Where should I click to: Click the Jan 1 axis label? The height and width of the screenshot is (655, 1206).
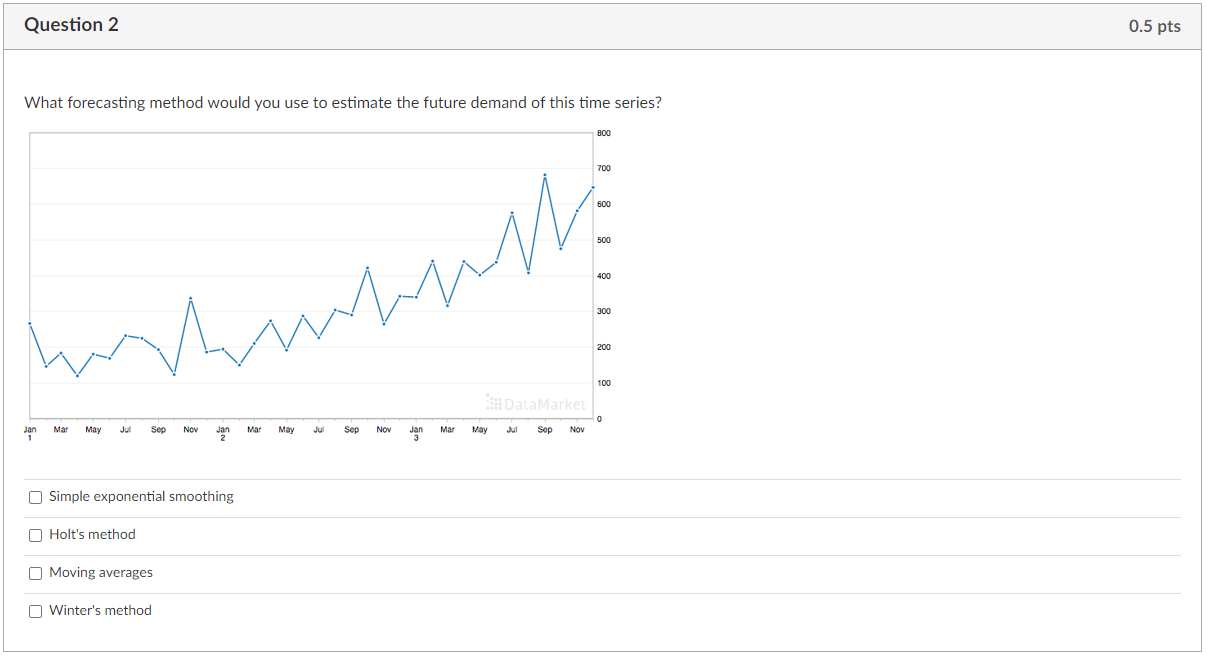29,430
